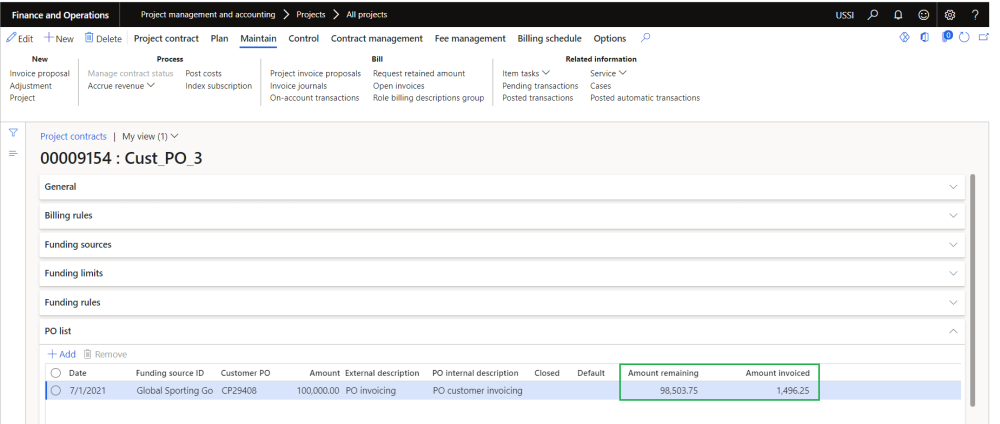Screen dimensions: 1000x424
Task: Collapse the PO list section
Action: point(952,330)
